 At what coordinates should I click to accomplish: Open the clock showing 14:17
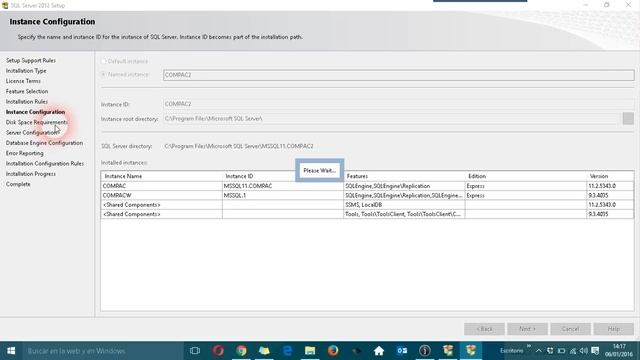(x=619, y=351)
